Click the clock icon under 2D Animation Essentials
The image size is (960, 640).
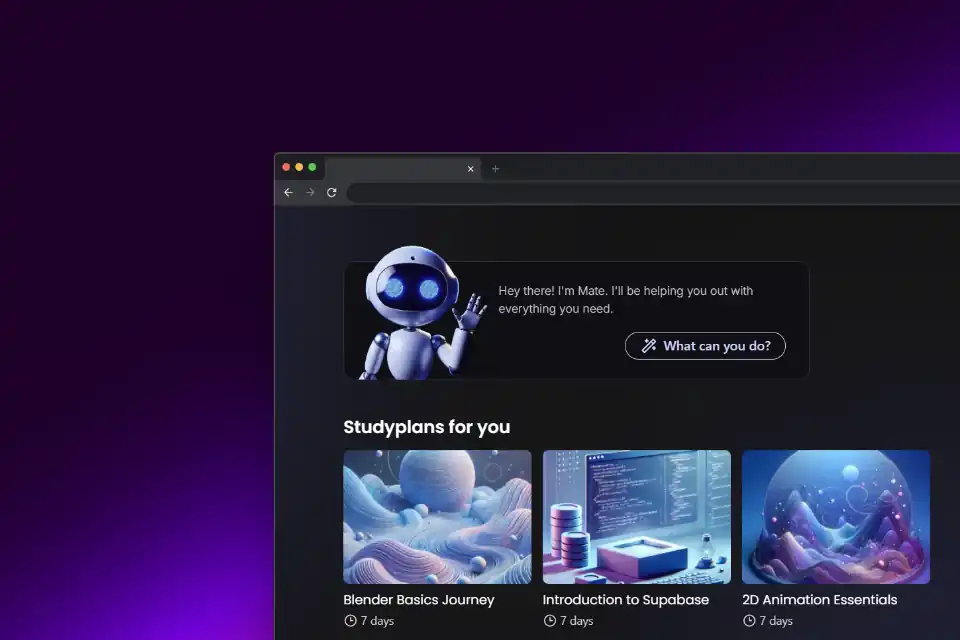pos(749,620)
